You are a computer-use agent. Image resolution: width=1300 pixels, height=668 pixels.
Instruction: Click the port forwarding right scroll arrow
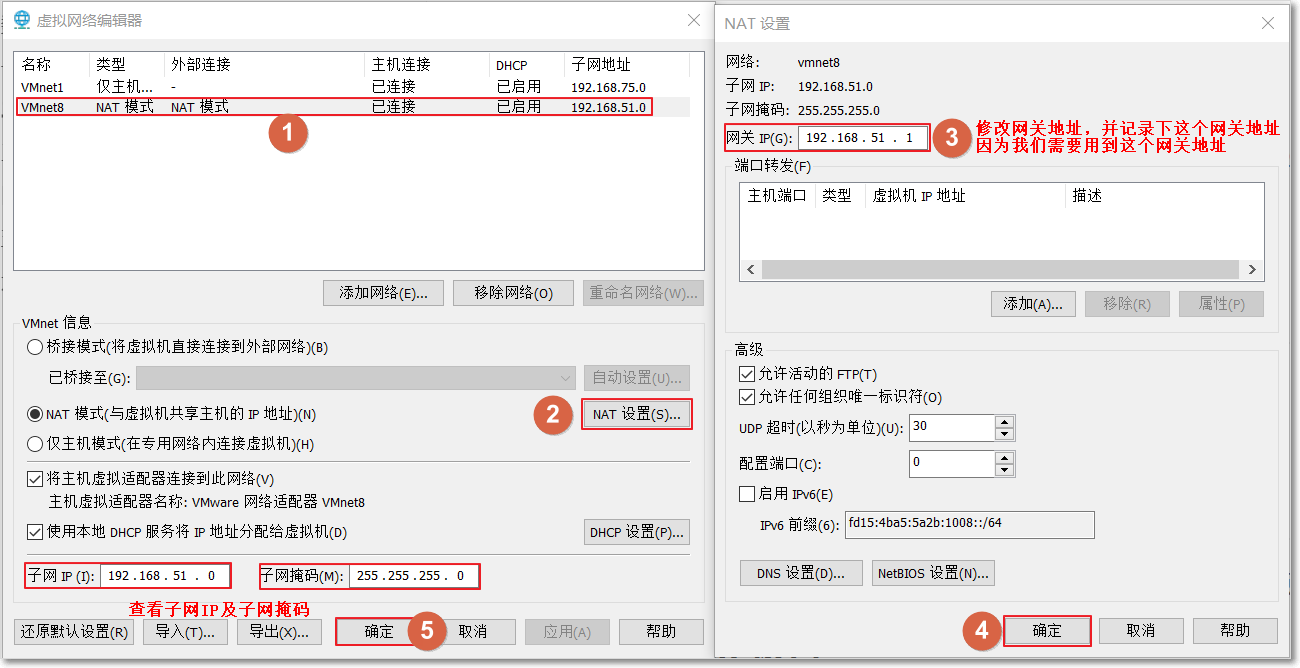[1252, 270]
